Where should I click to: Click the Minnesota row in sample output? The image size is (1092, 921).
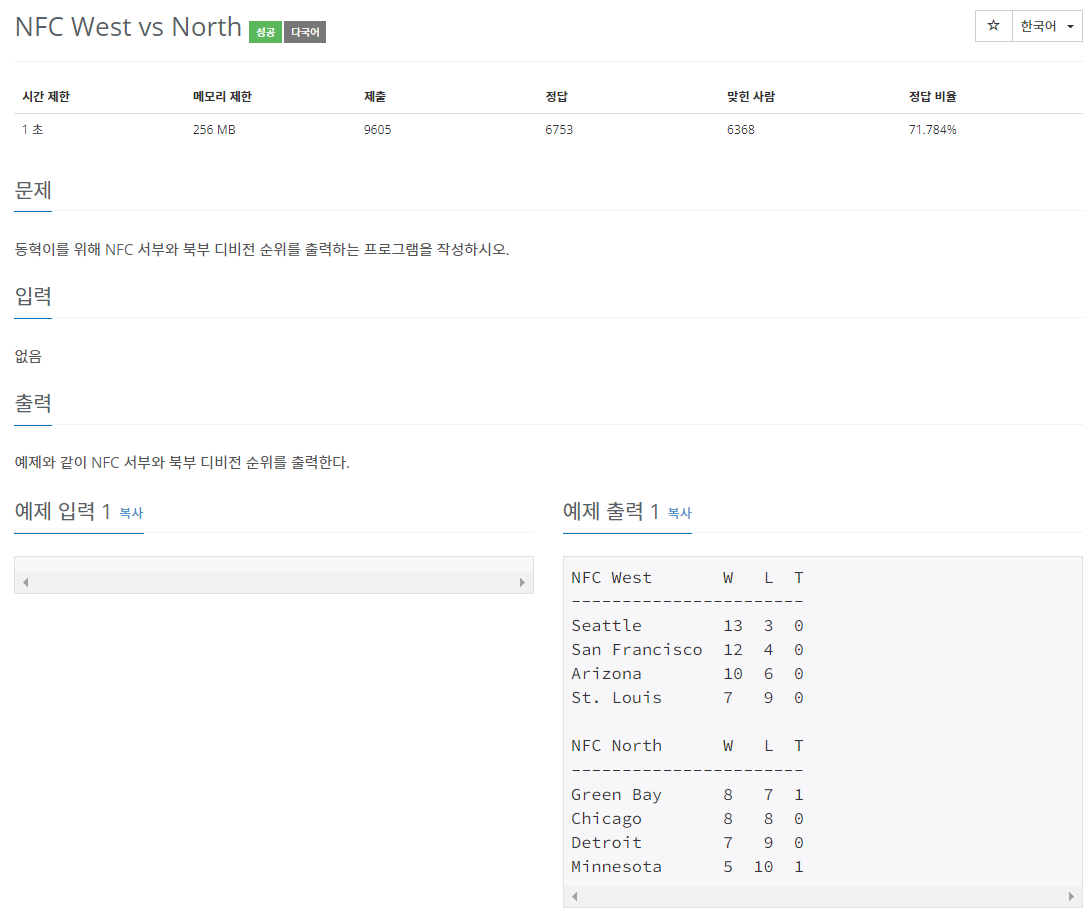(687, 867)
